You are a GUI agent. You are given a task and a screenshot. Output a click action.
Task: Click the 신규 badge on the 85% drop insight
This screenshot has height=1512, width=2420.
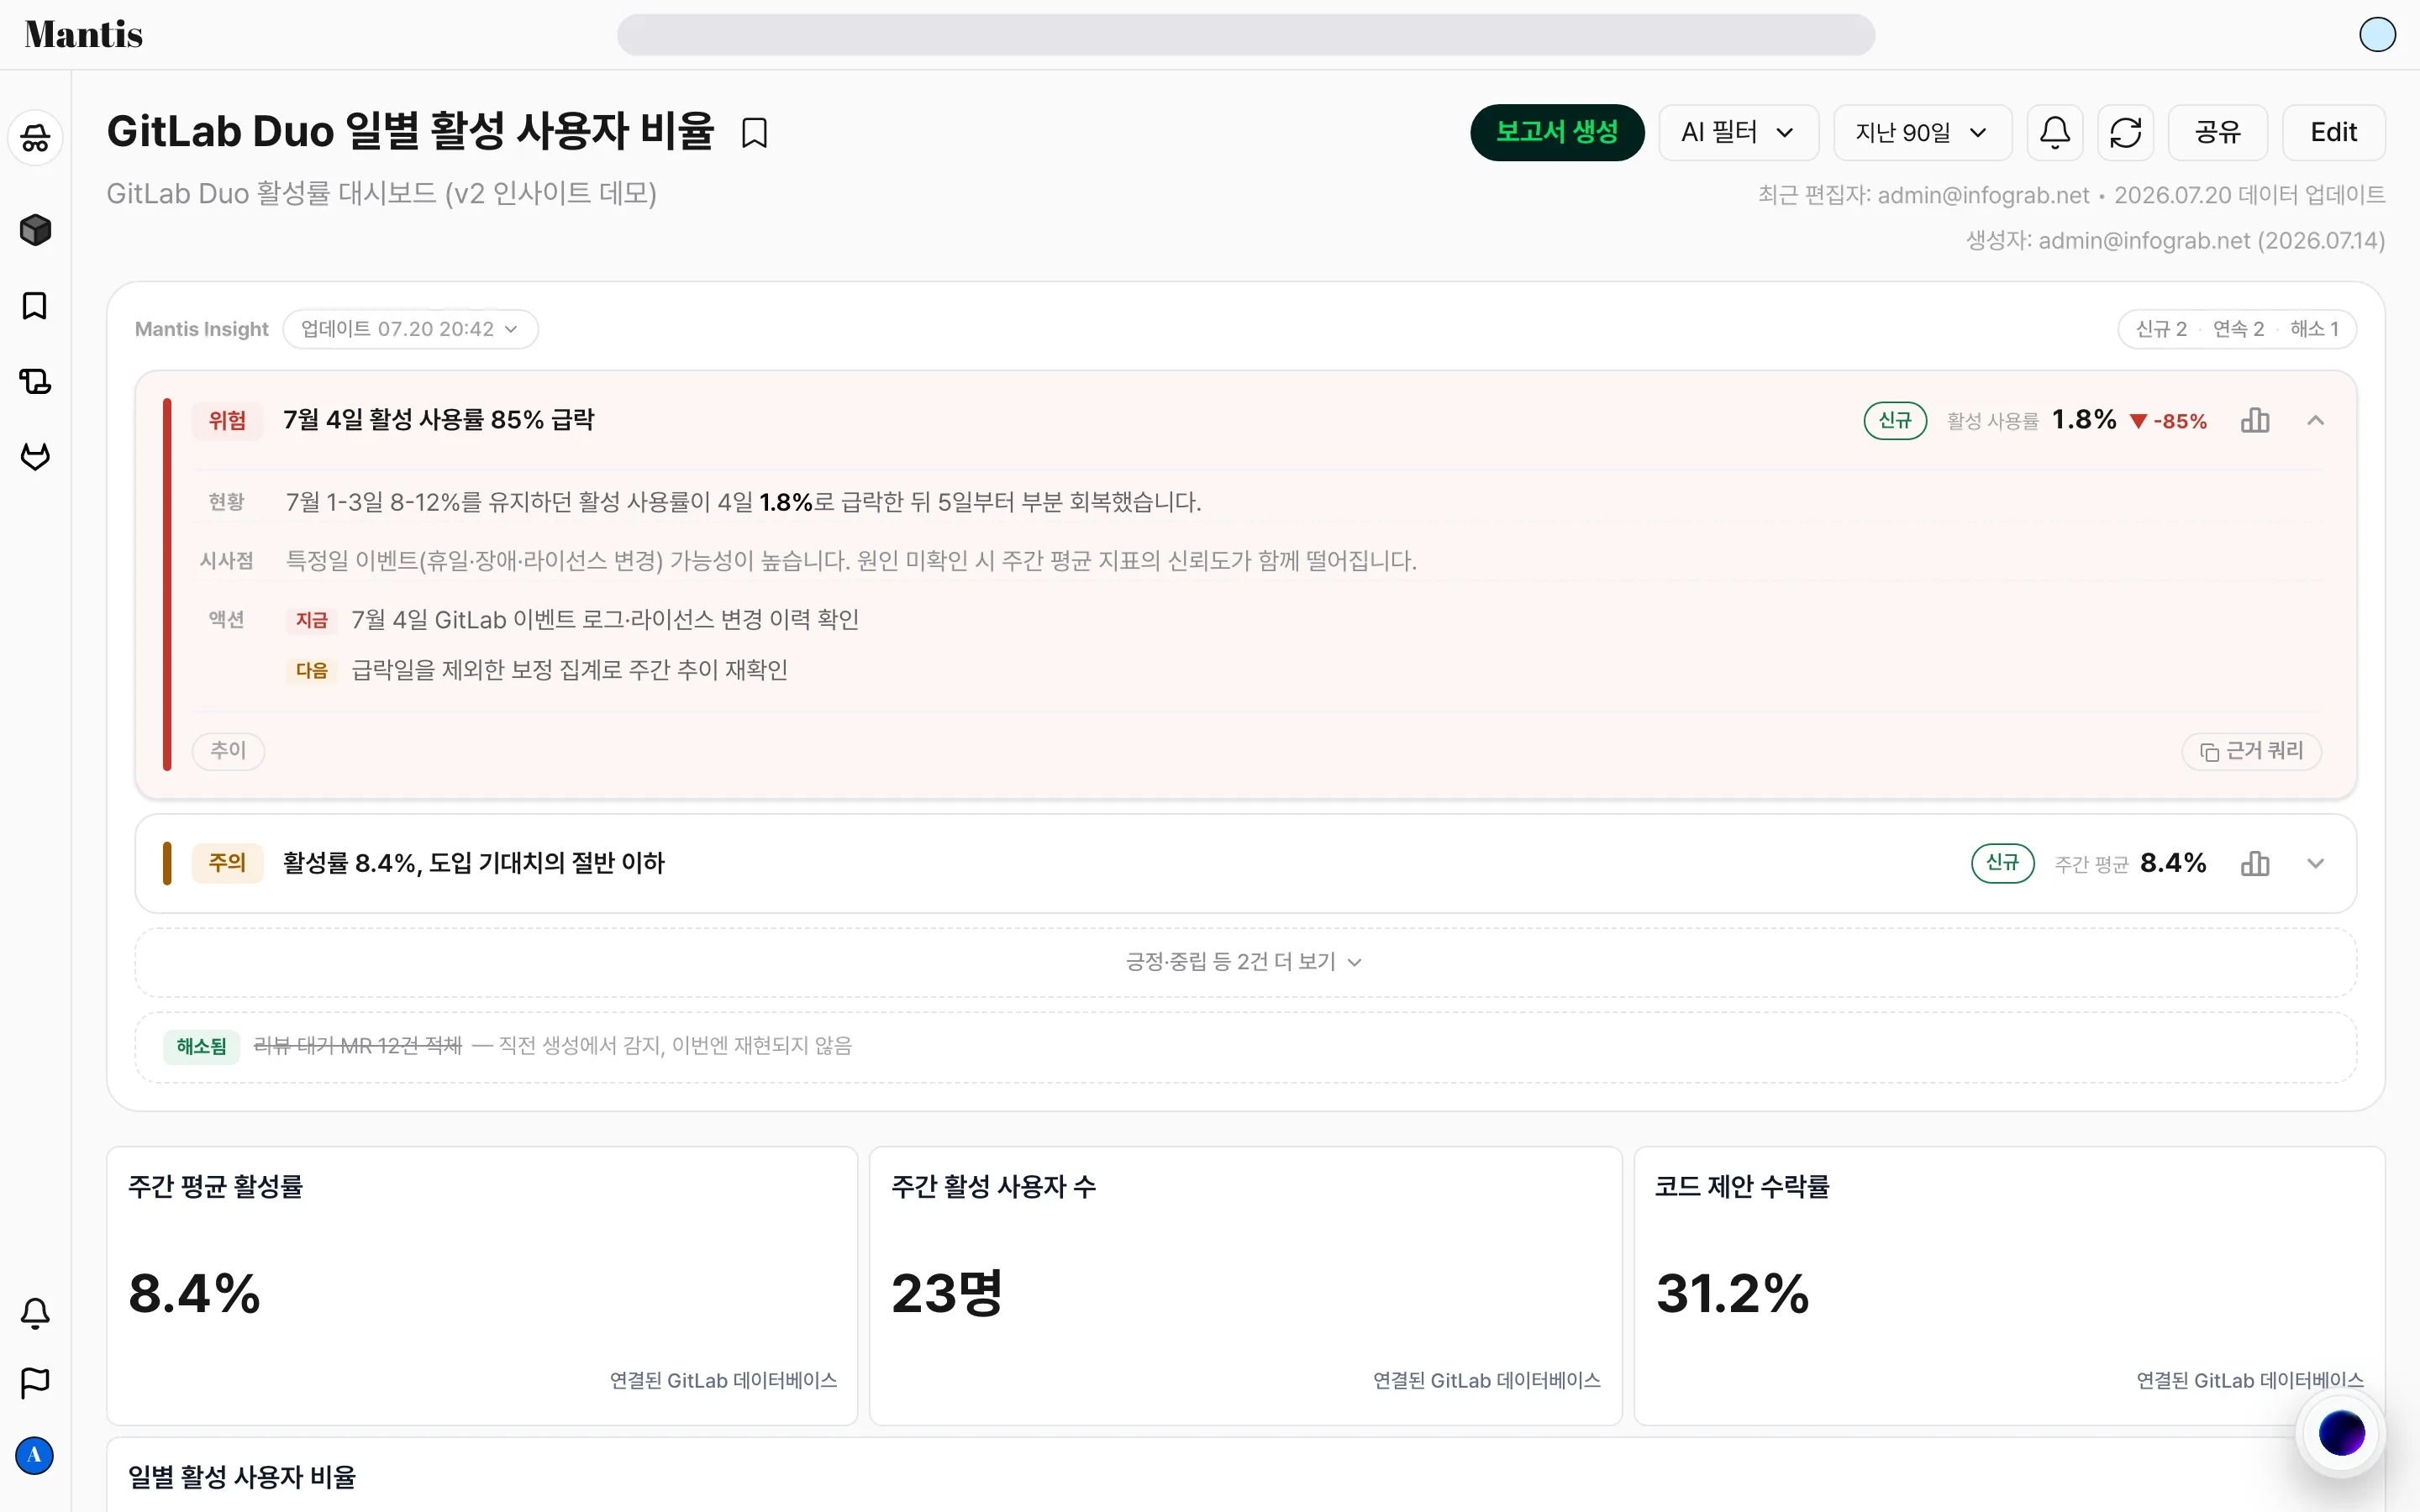pos(1895,421)
